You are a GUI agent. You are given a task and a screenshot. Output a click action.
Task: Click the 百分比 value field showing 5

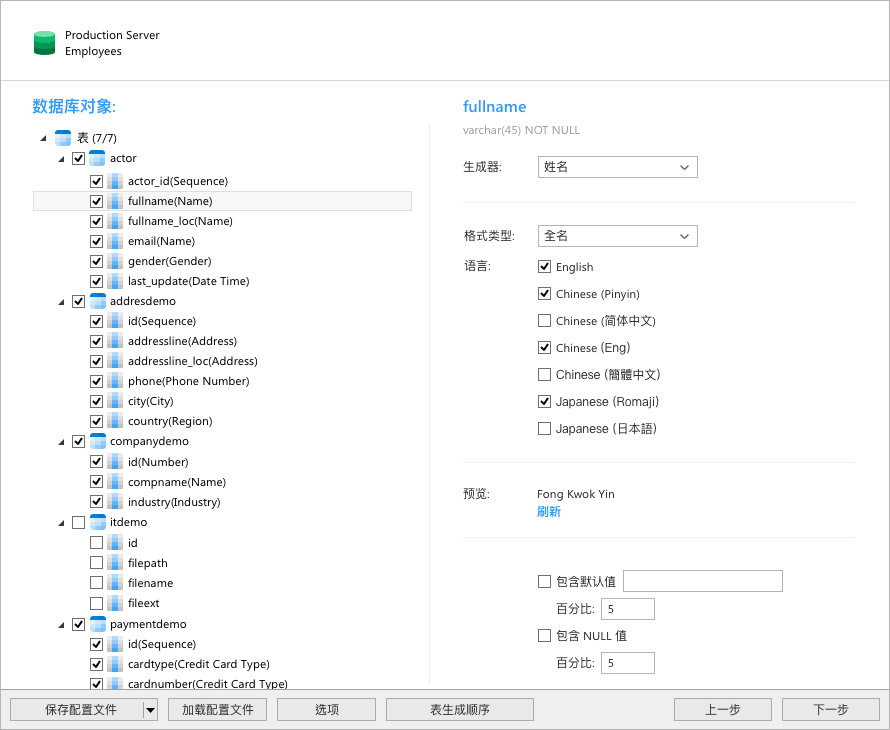pyautogui.click(x=628, y=608)
